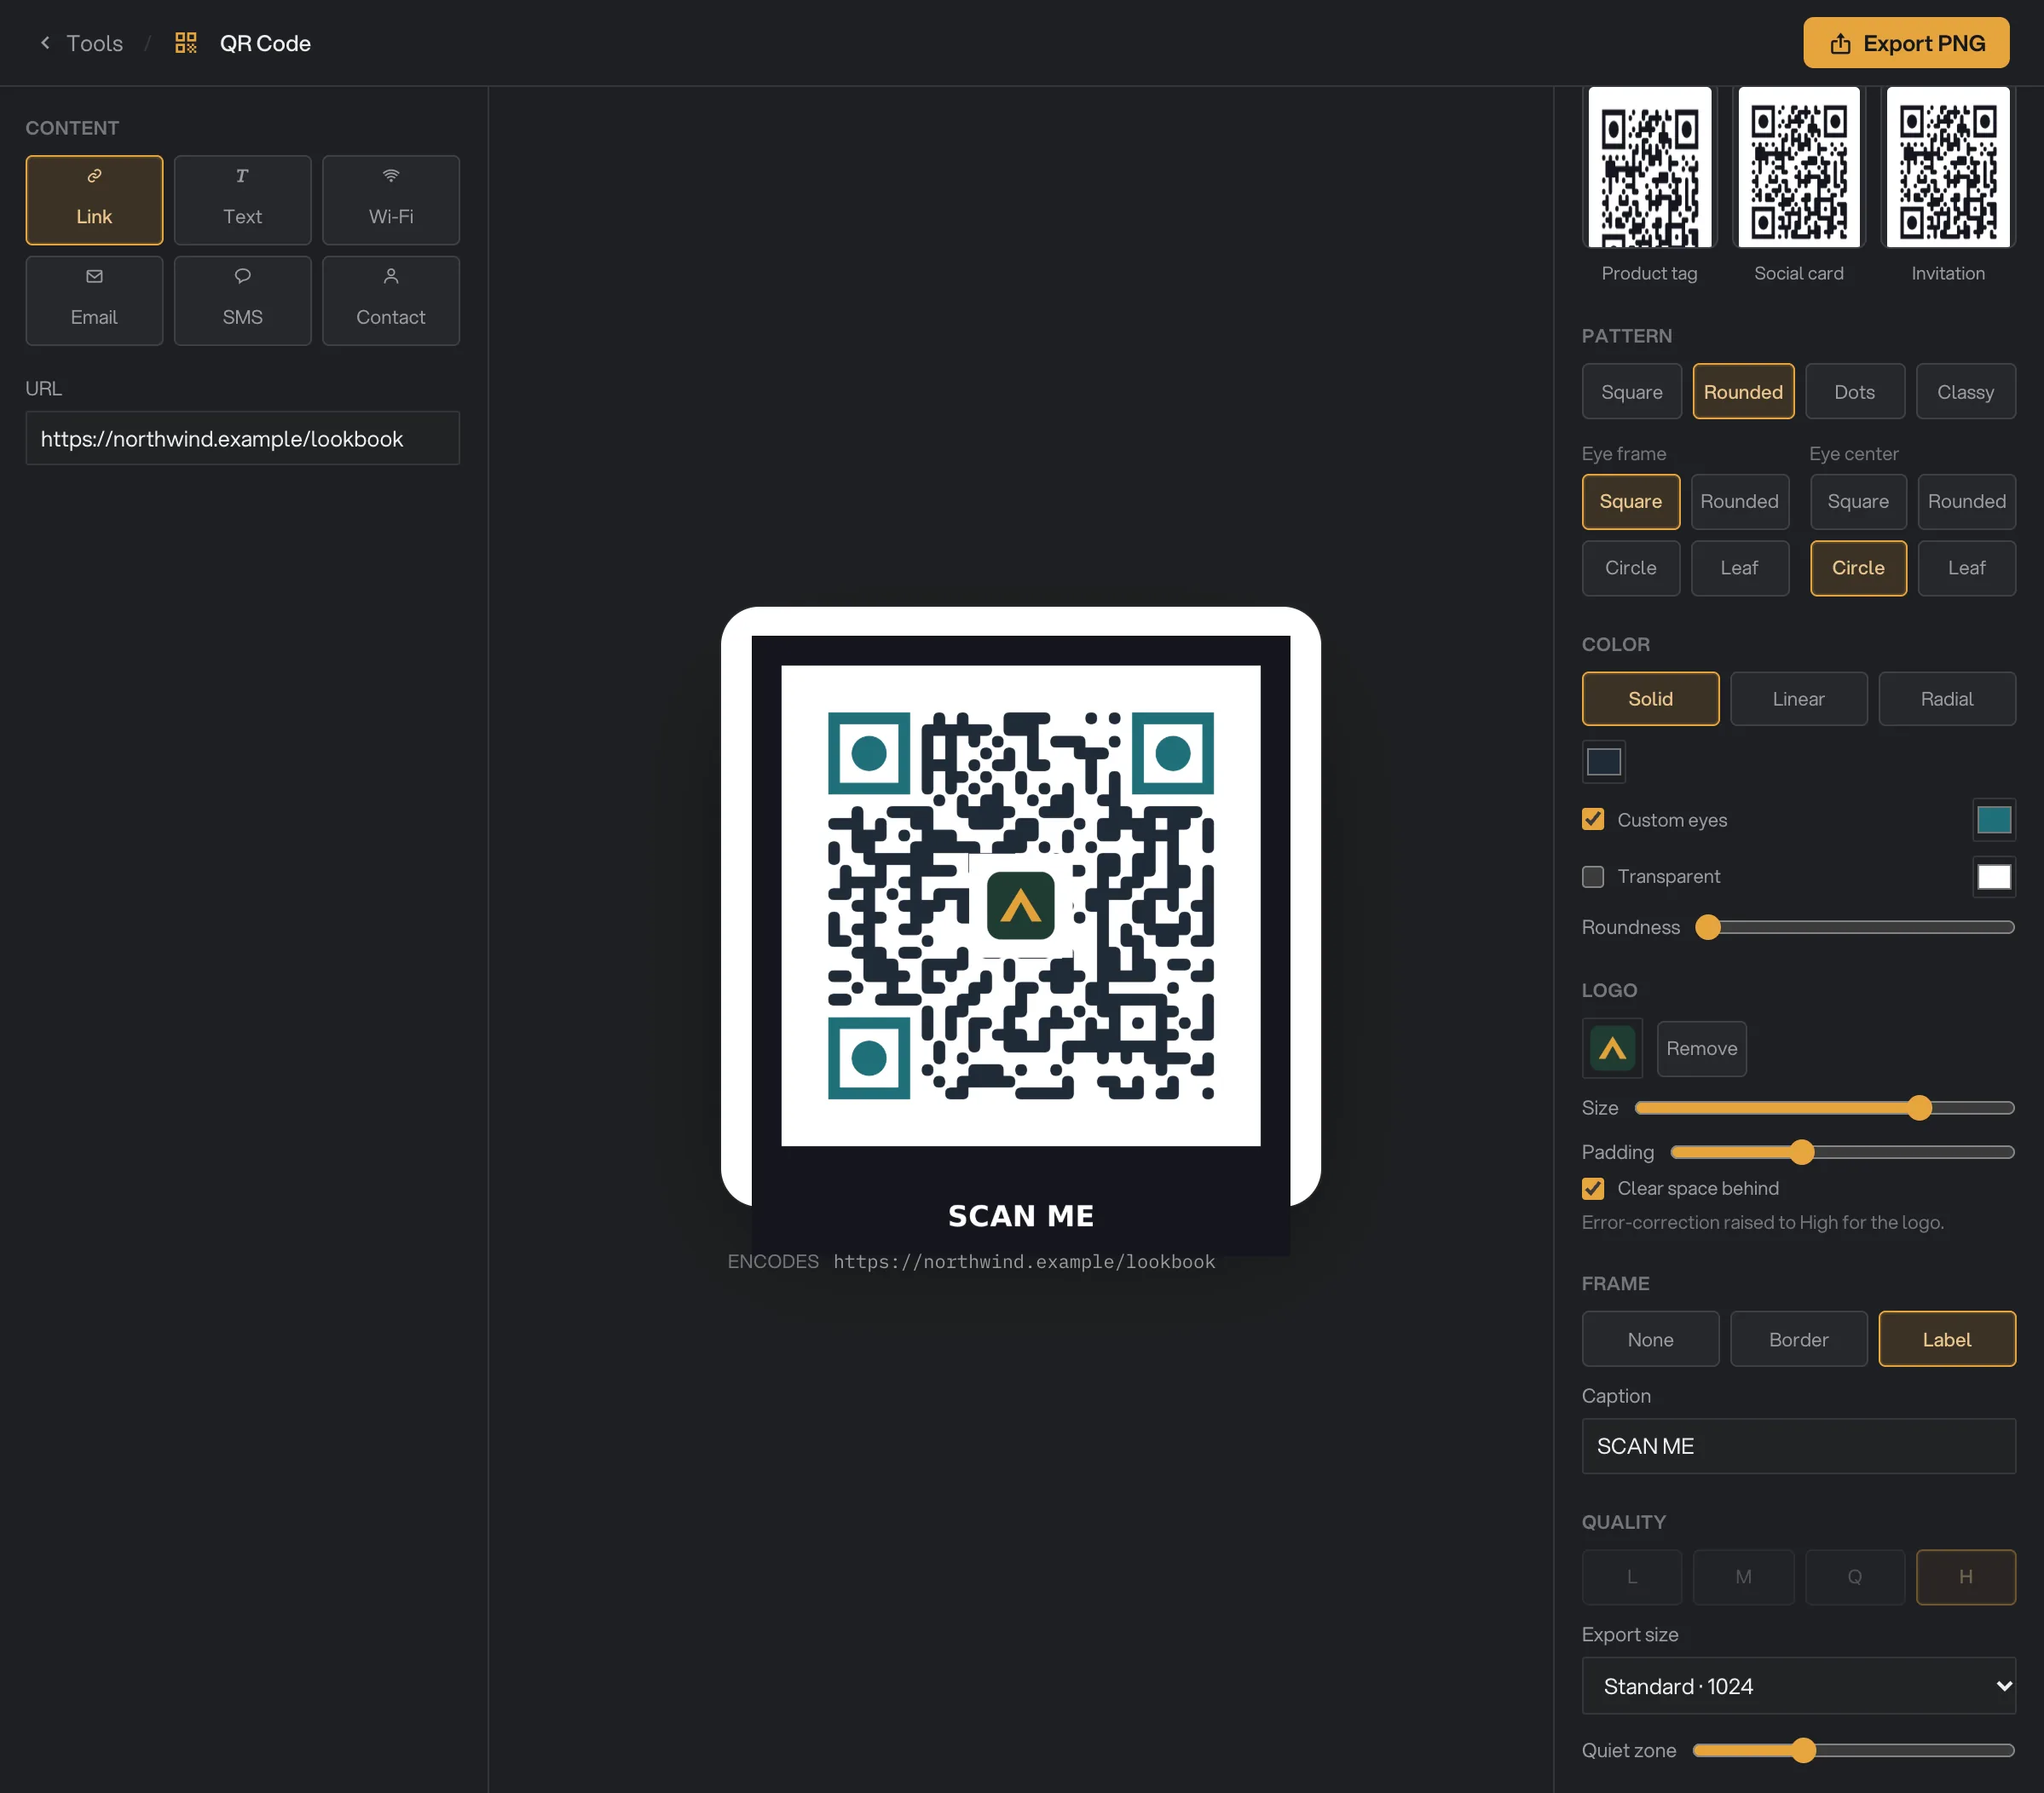Open the white background color swatch
Image resolution: width=2044 pixels, height=1793 pixels.
[1993, 877]
